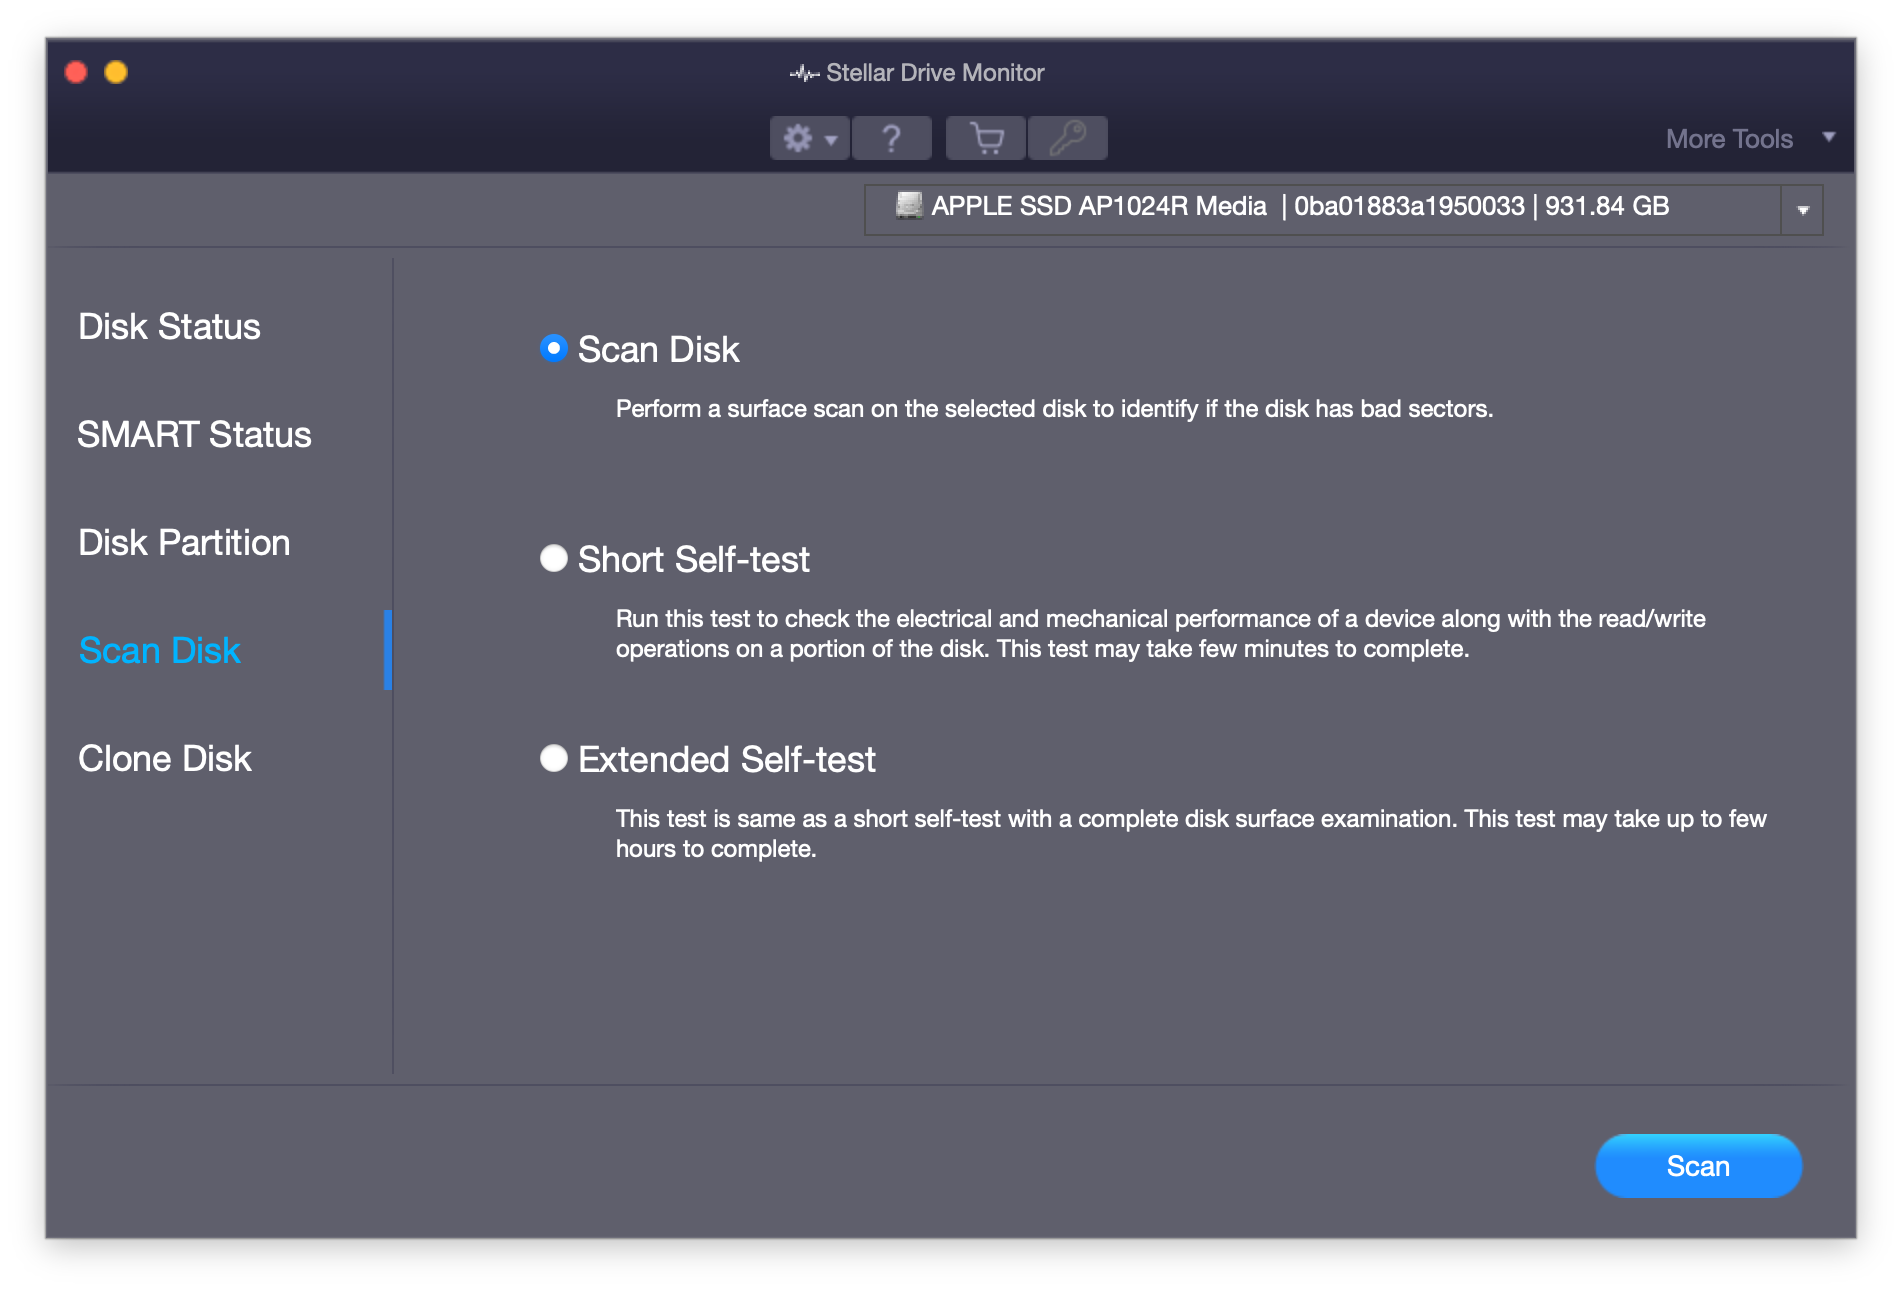Enable the Extended Self-test option
The height and width of the screenshot is (1292, 1902).
tap(552, 760)
